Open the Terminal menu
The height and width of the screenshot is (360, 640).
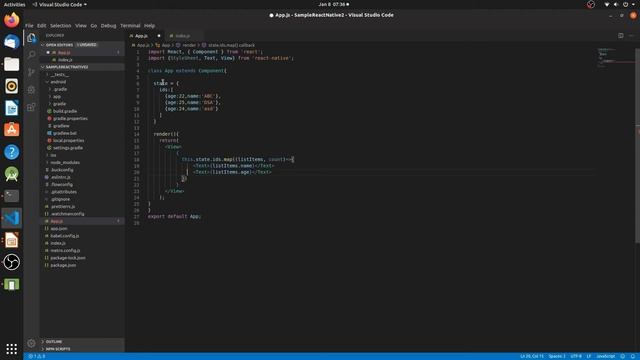130,25
